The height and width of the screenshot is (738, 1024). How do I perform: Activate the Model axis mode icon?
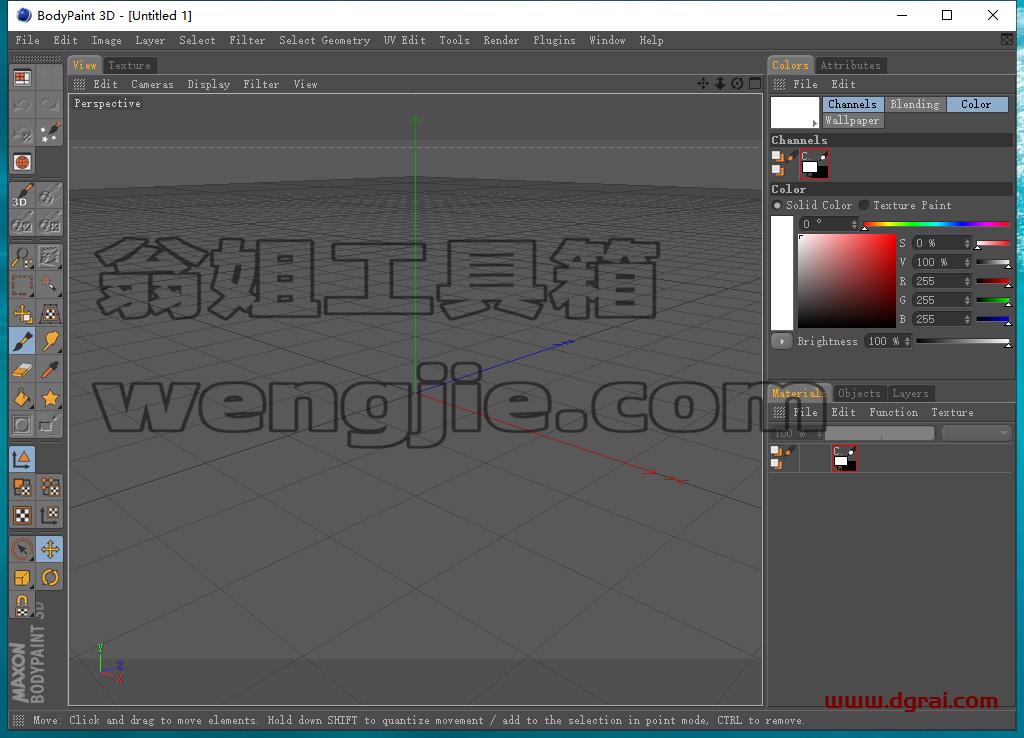pyautogui.click(x=22, y=459)
